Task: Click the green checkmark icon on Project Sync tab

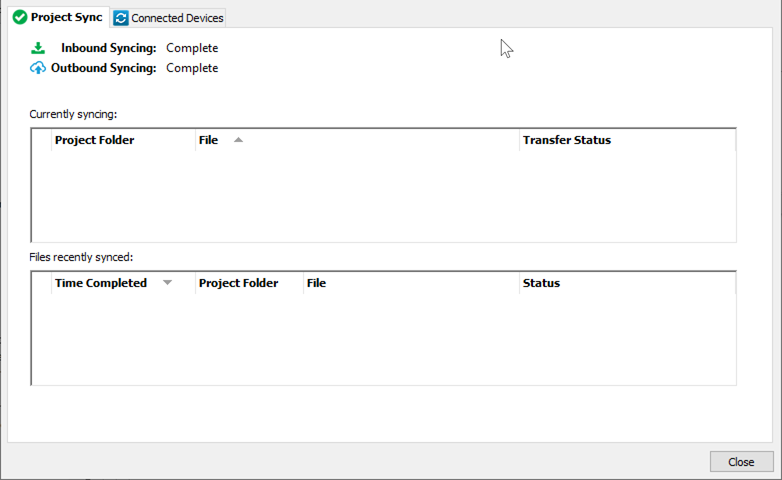Action: pyautogui.click(x=19, y=18)
